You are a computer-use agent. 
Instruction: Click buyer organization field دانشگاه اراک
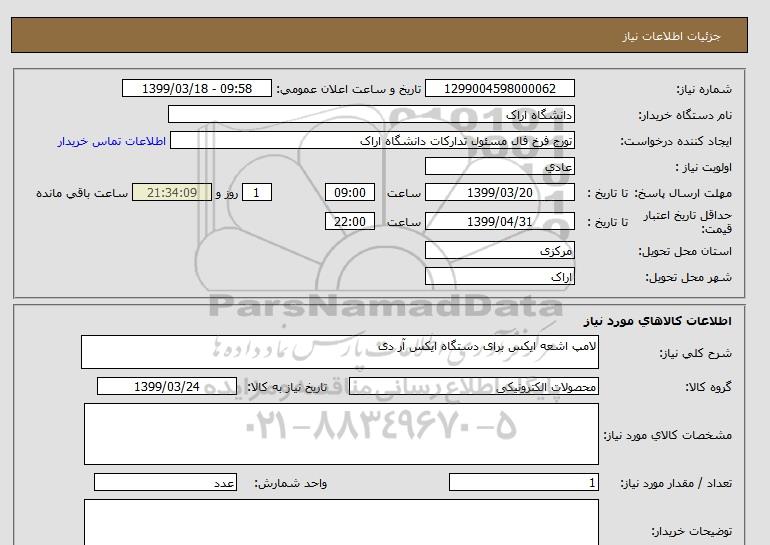coord(371,114)
